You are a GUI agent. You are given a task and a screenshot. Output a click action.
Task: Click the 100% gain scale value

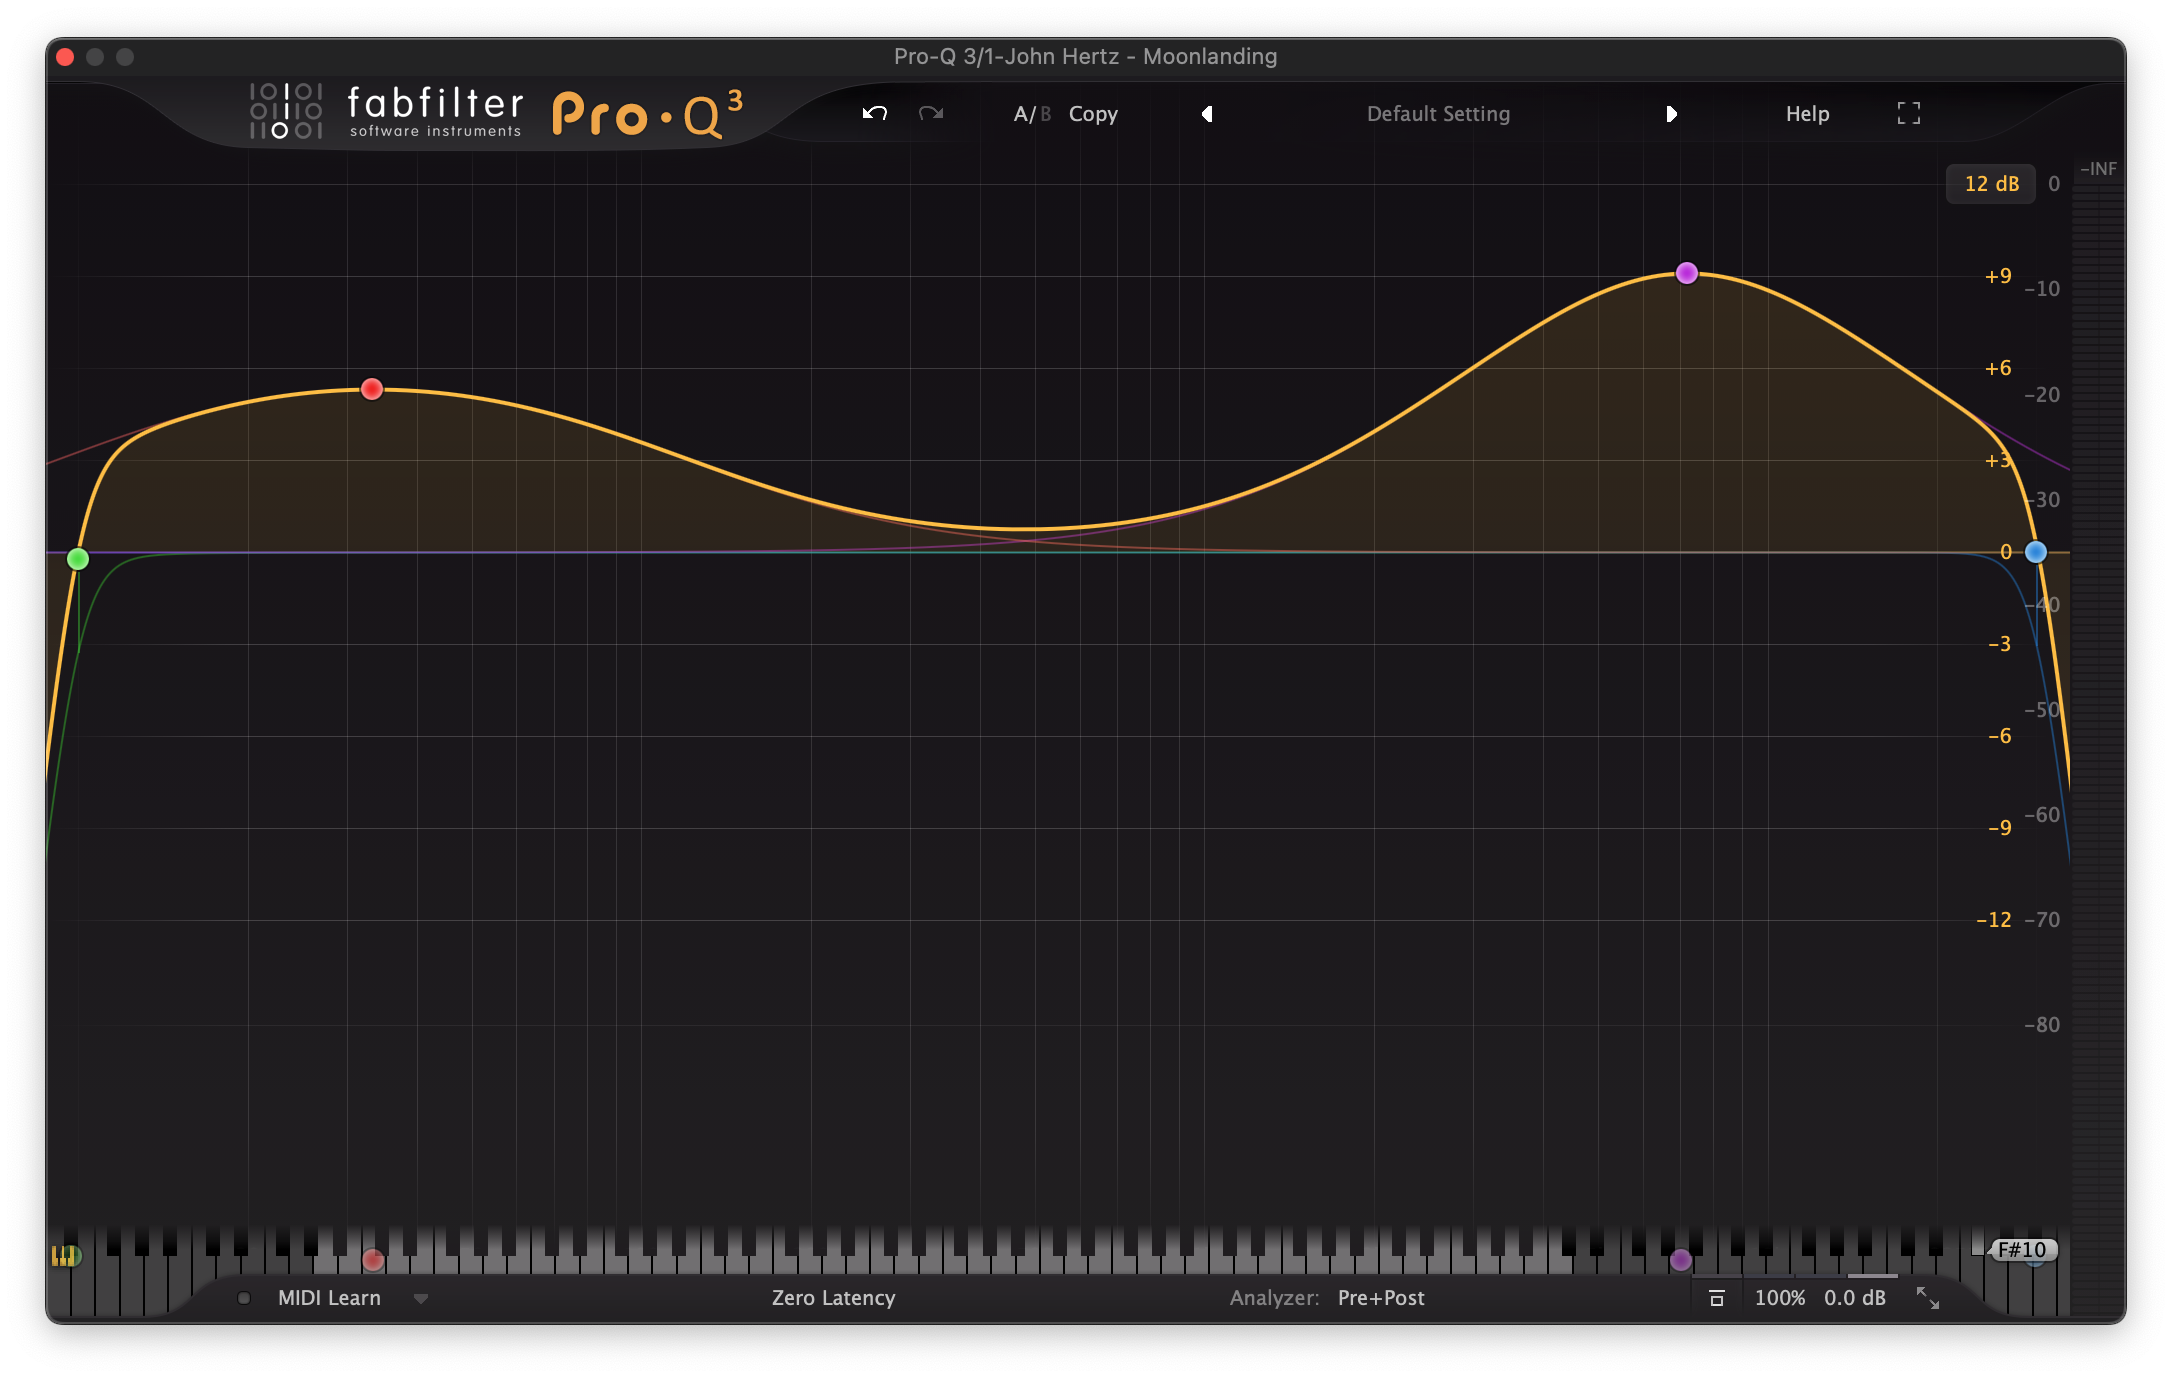(x=1780, y=1298)
